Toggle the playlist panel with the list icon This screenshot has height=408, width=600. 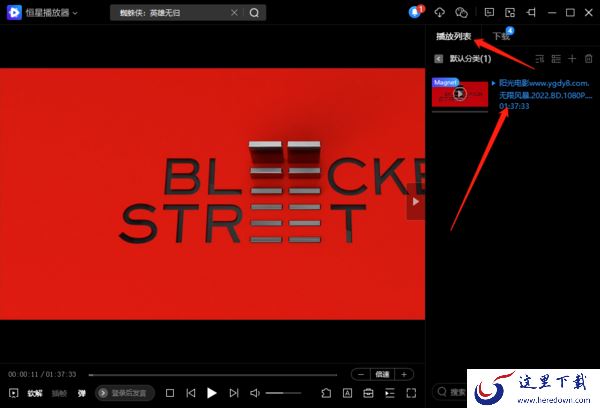point(390,393)
